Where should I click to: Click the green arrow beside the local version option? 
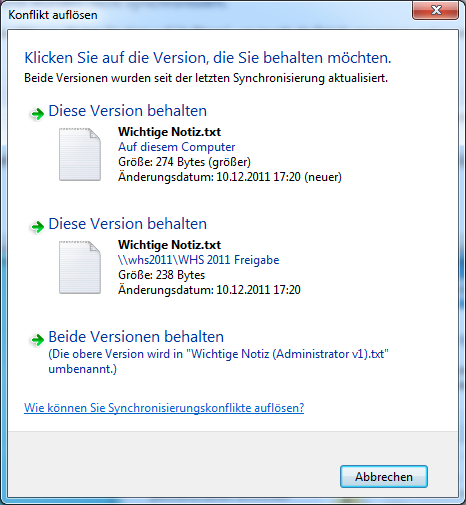37,114
